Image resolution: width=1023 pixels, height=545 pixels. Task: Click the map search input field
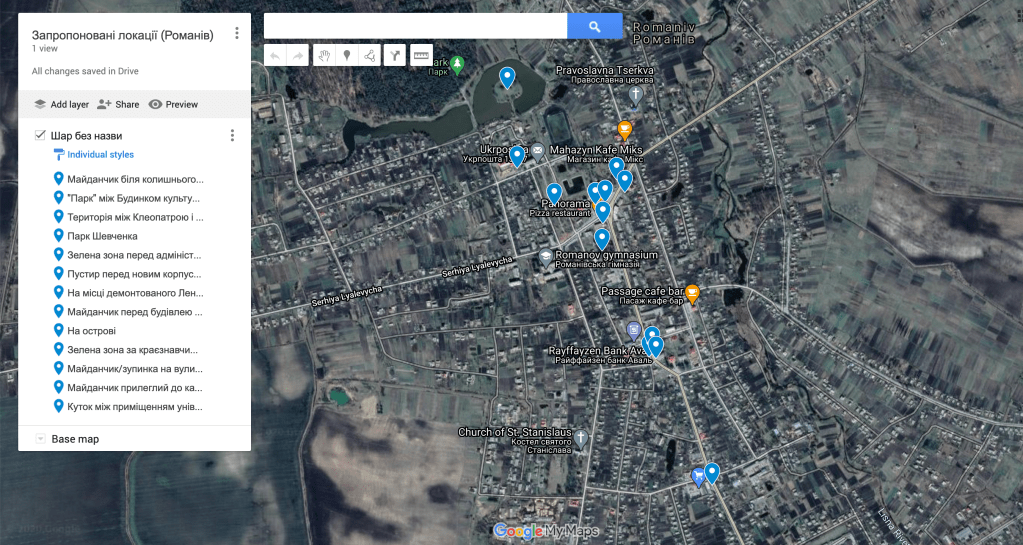(415, 27)
